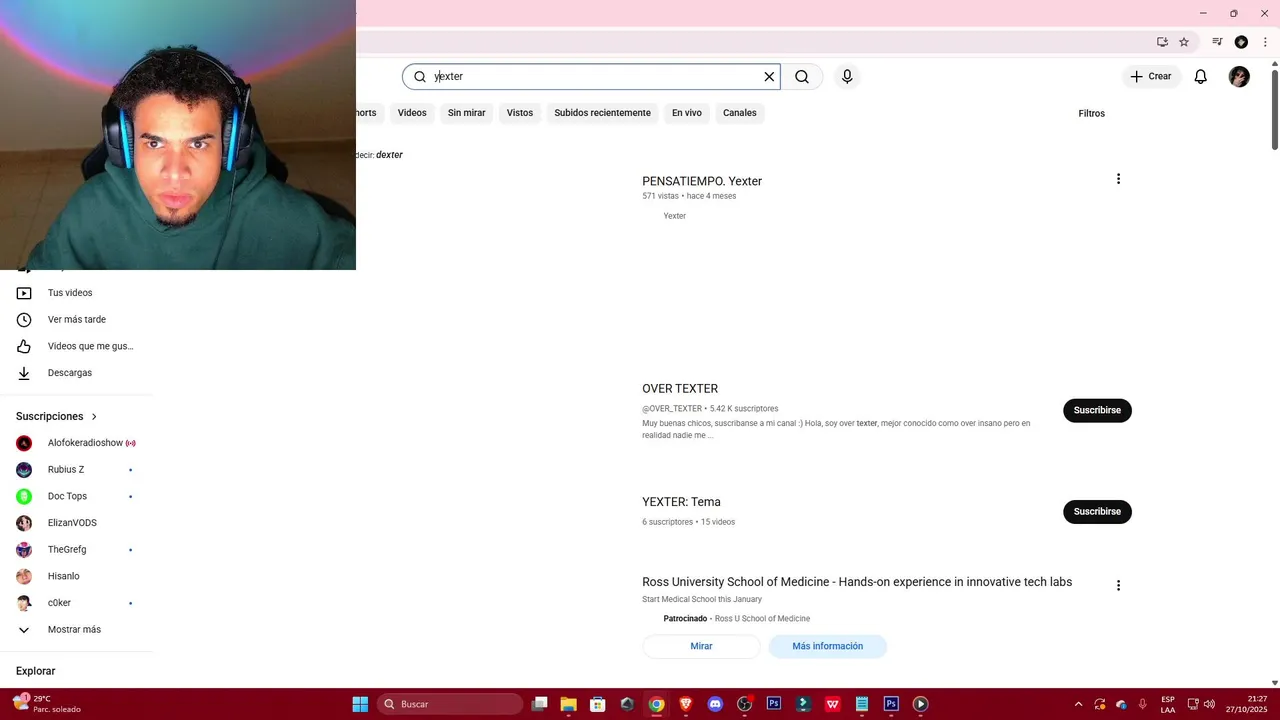Open options for PENSATIEMPO. Yexter video
The height and width of the screenshot is (720, 1280).
tap(1118, 179)
